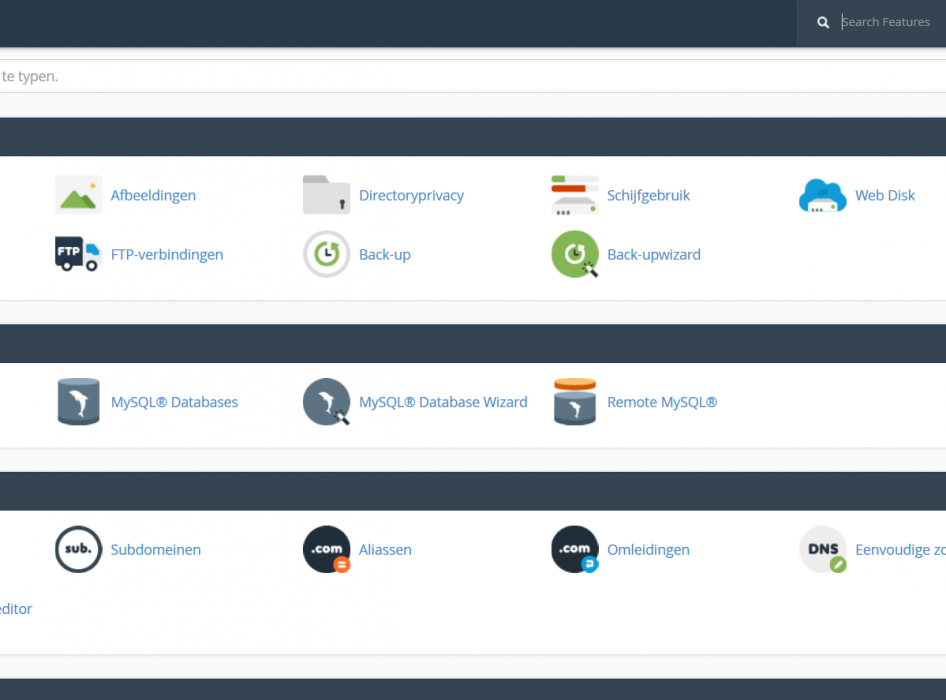Open the Back-upwizard green icon
This screenshot has width=946, height=700.
pos(575,254)
